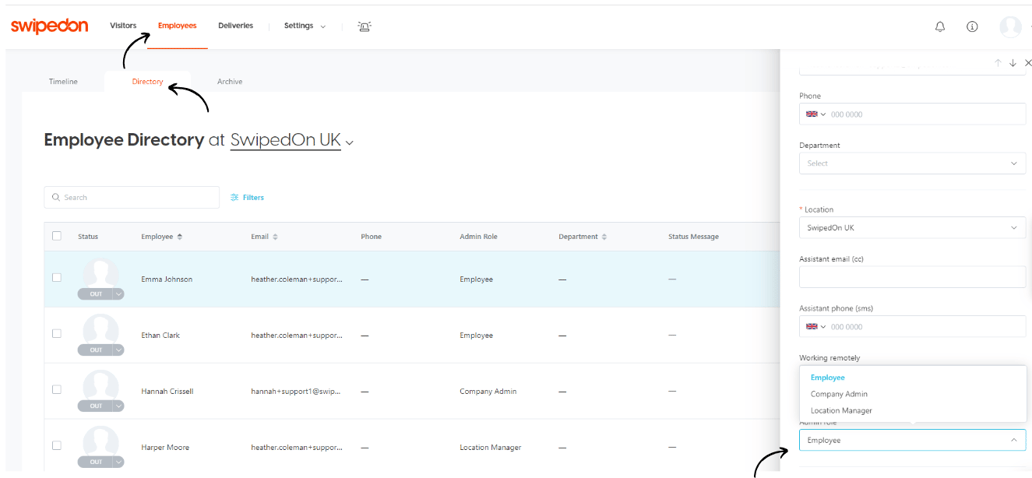
Task: Select Emma Johnson's row checkbox
Action: coord(57,278)
